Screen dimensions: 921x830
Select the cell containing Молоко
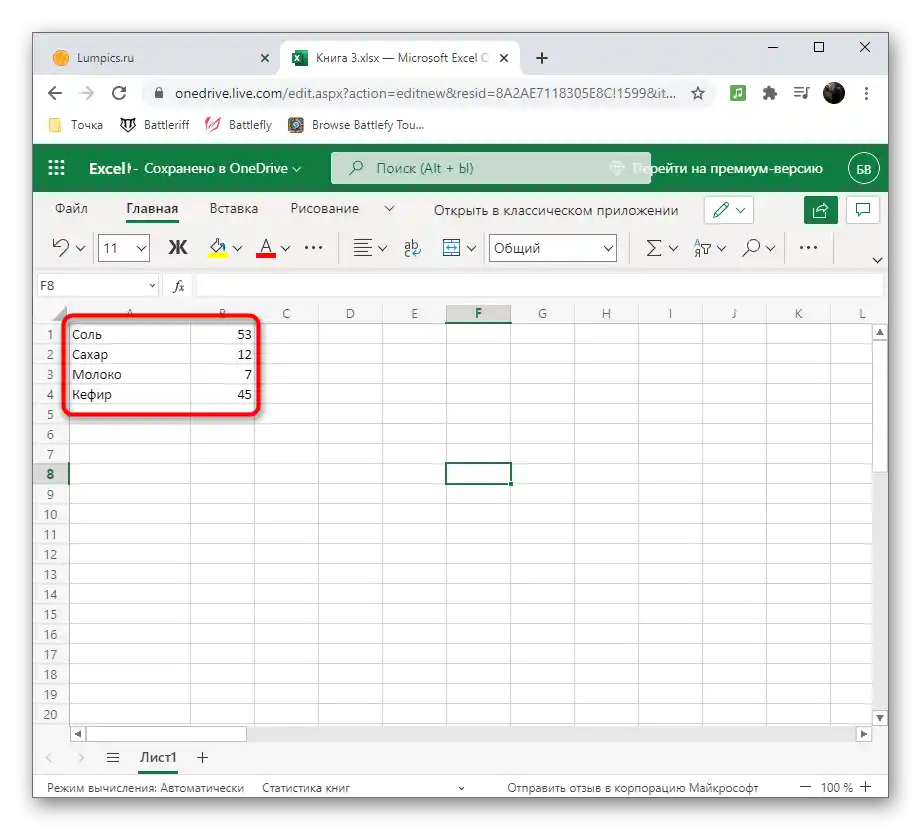pyautogui.click(x=130, y=374)
